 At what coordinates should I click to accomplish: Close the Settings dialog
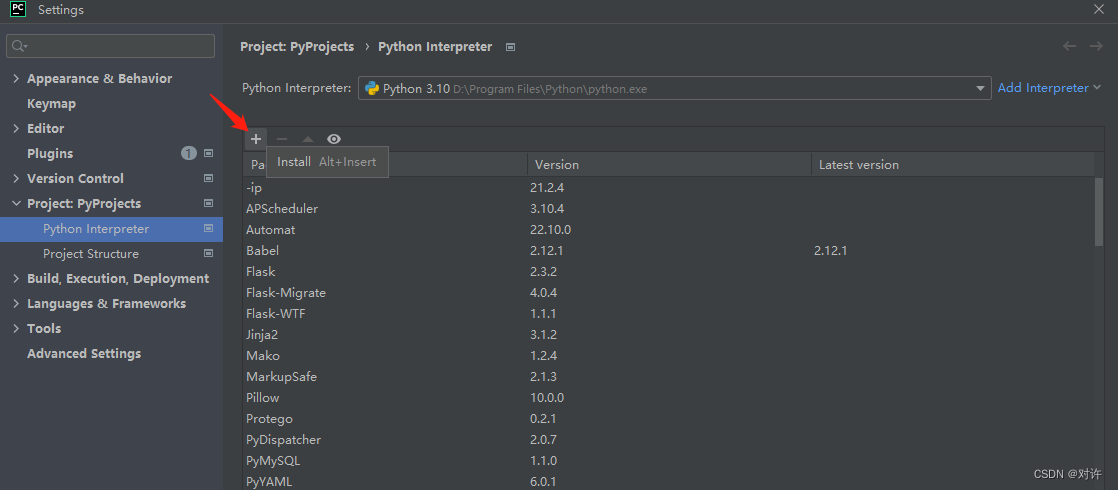tap(1099, 9)
